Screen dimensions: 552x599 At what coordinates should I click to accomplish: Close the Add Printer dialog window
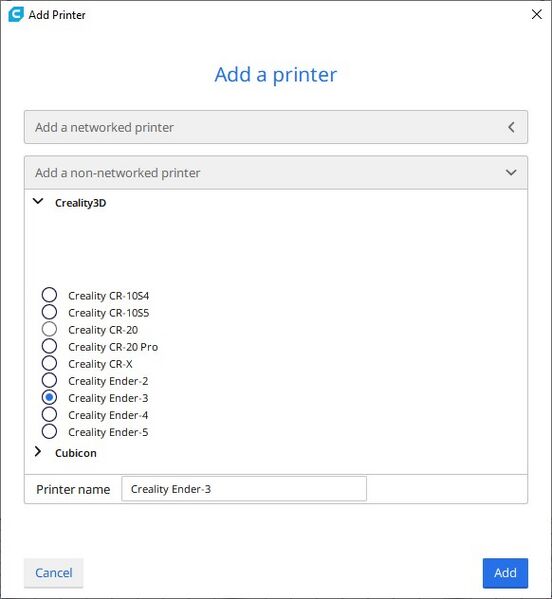[x=536, y=14]
